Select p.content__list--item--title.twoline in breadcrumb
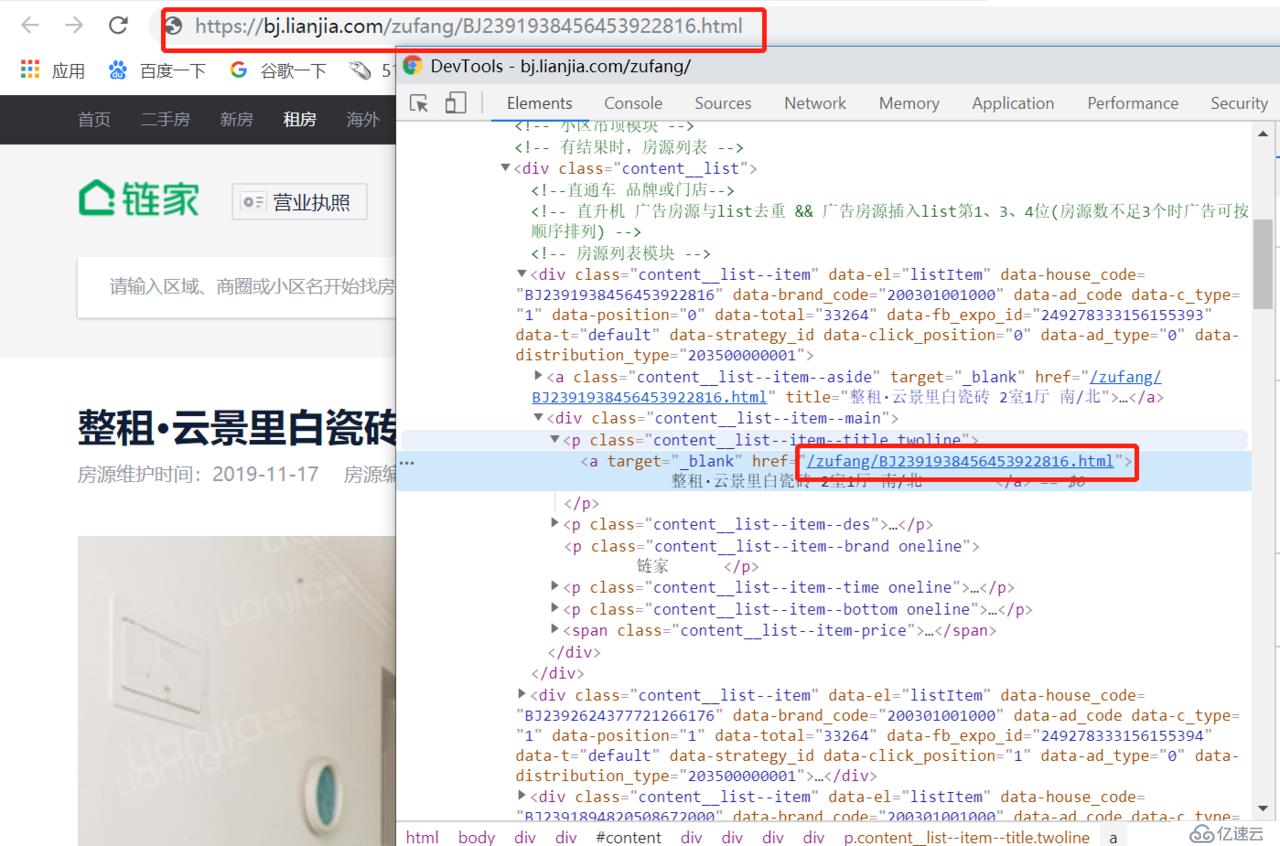Viewport: 1280px width, 846px height. tap(966, 837)
